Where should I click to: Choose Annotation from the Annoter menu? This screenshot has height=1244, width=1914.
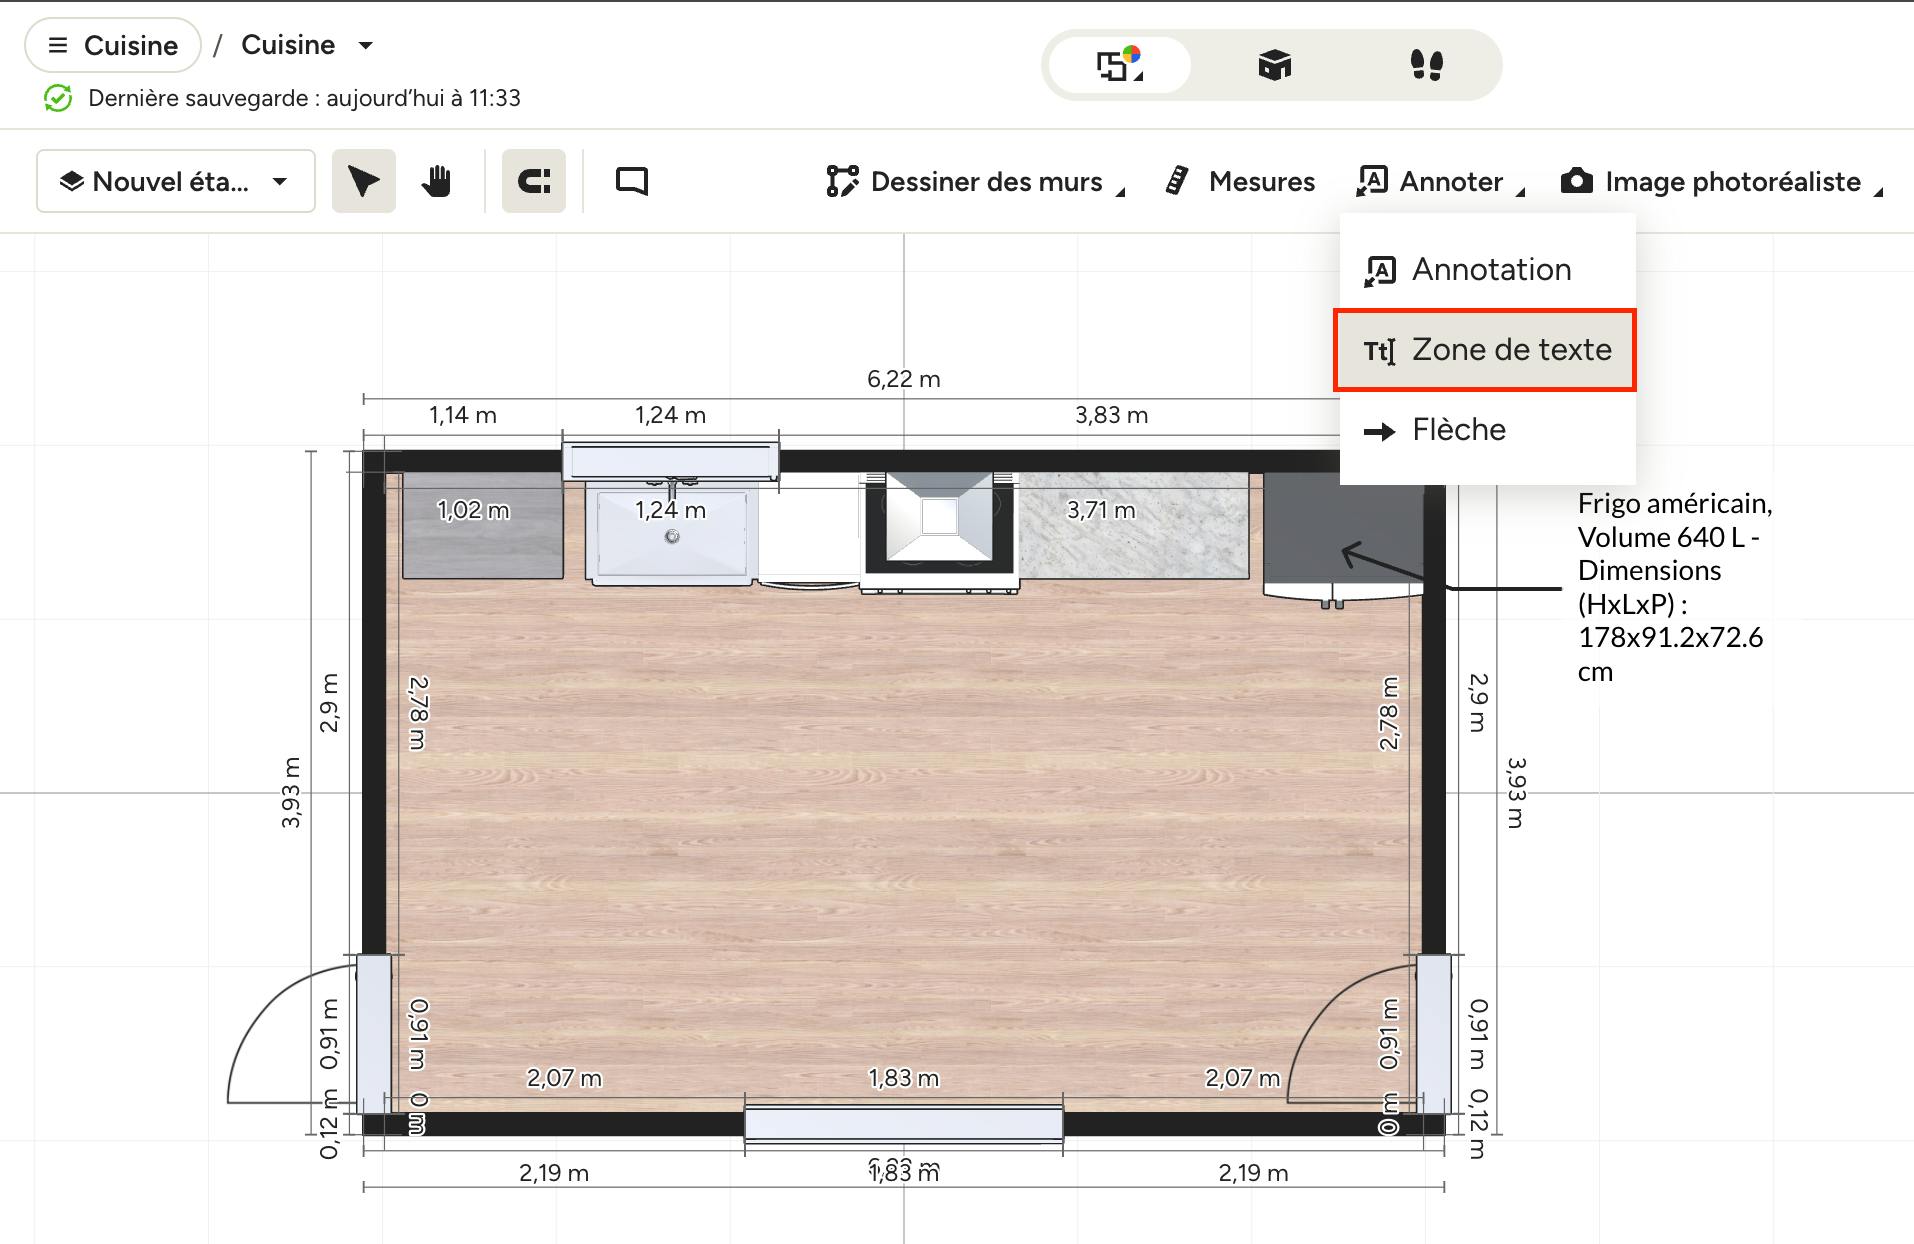click(x=1488, y=270)
